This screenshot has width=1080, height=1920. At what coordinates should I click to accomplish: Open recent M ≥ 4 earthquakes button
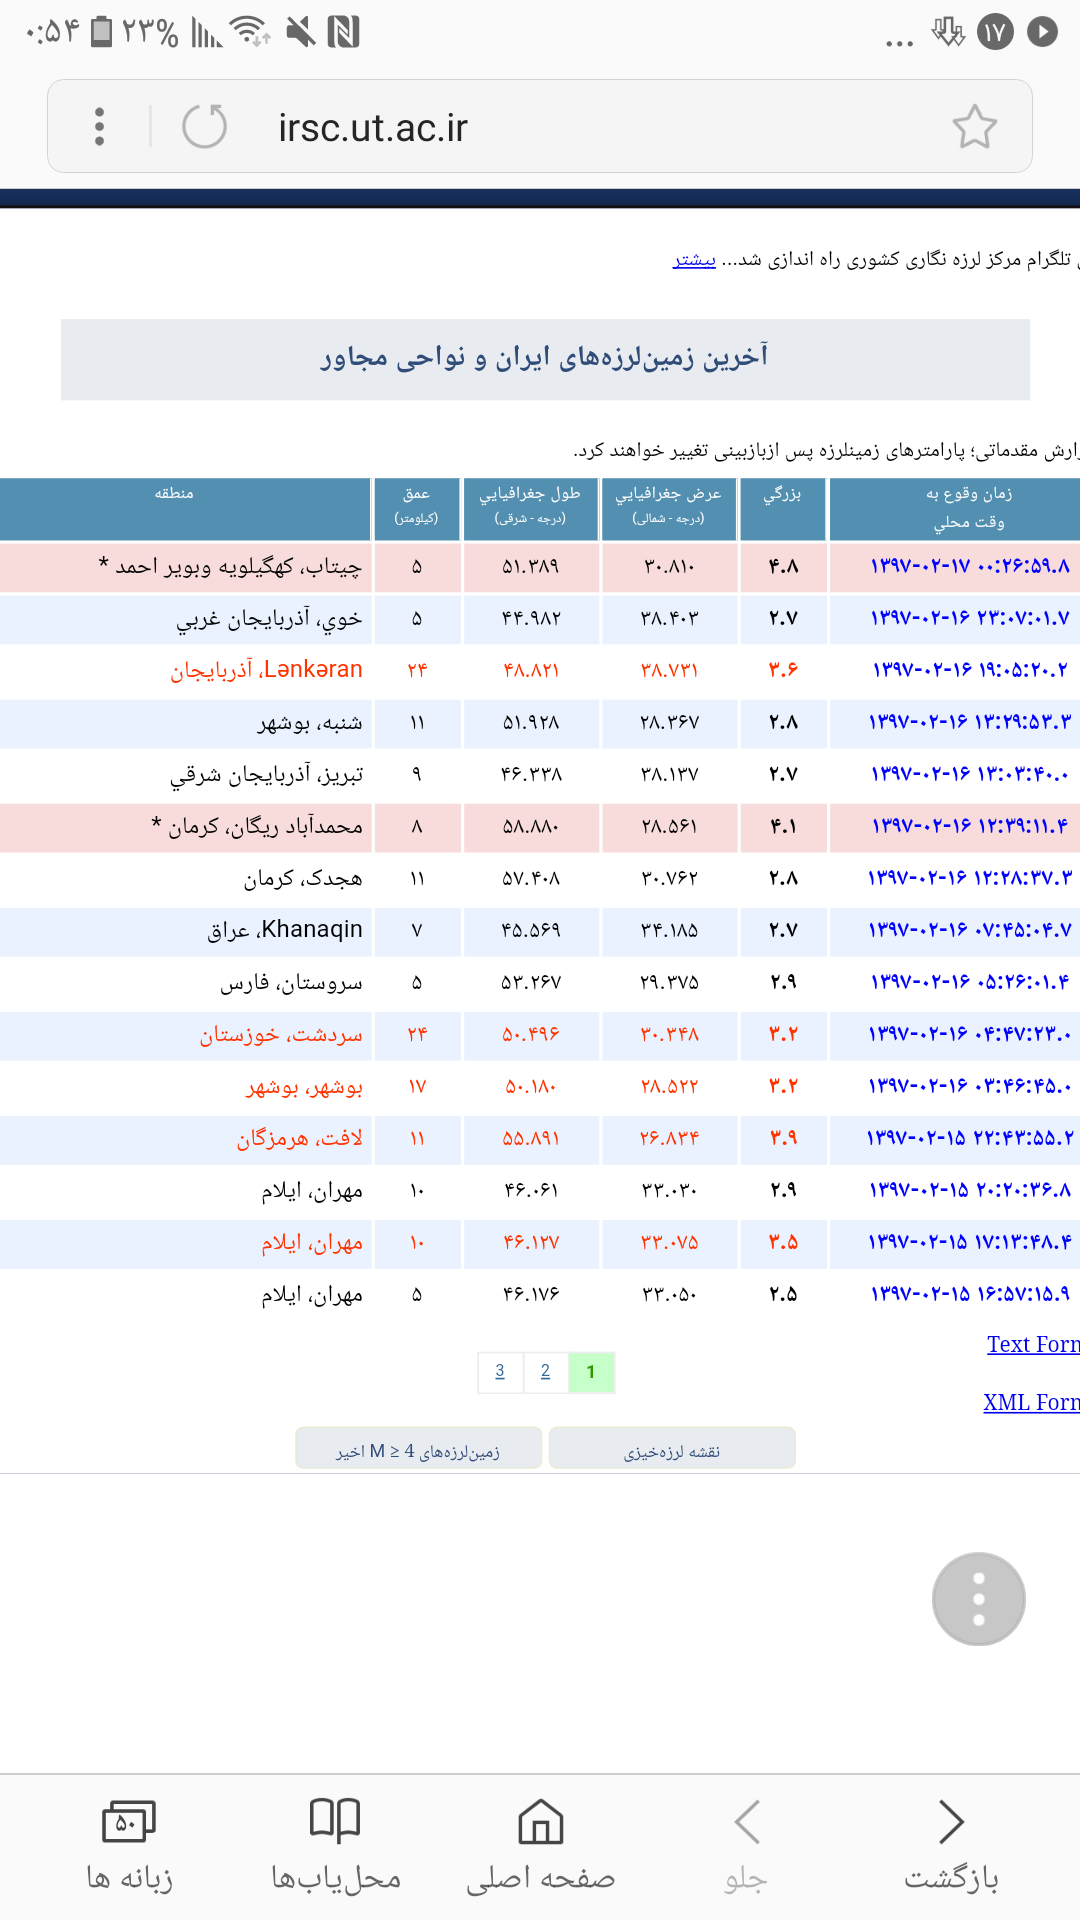[x=418, y=1448]
